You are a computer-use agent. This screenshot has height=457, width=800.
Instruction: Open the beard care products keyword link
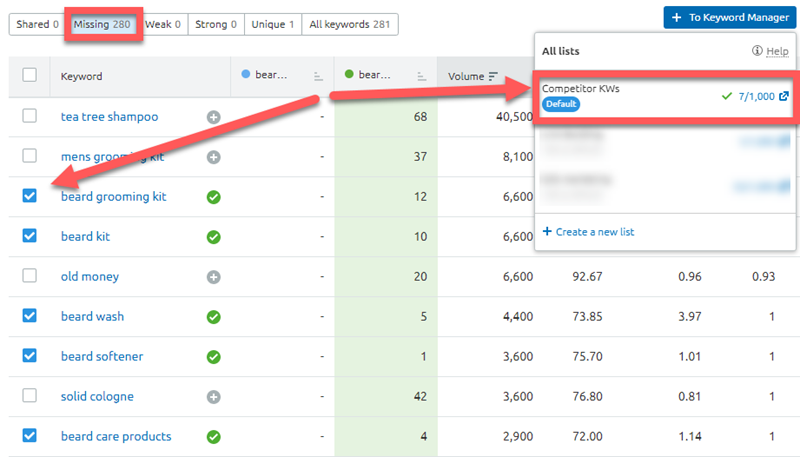pos(116,437)
